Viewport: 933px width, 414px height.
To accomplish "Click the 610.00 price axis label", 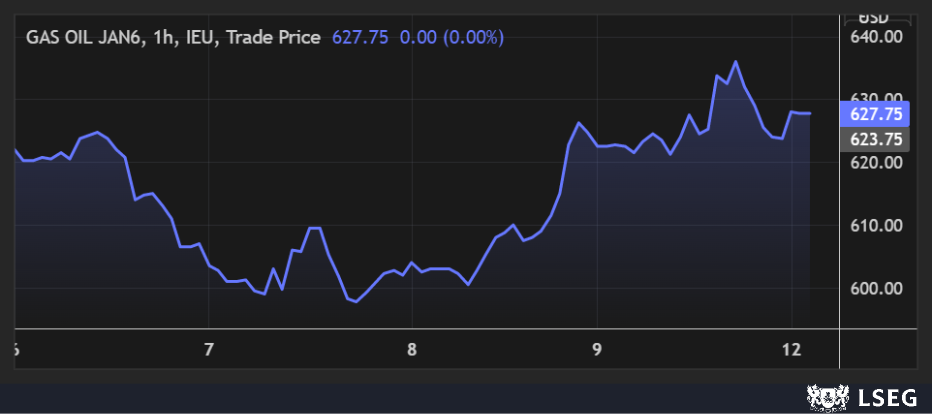I will coord(876,226).
